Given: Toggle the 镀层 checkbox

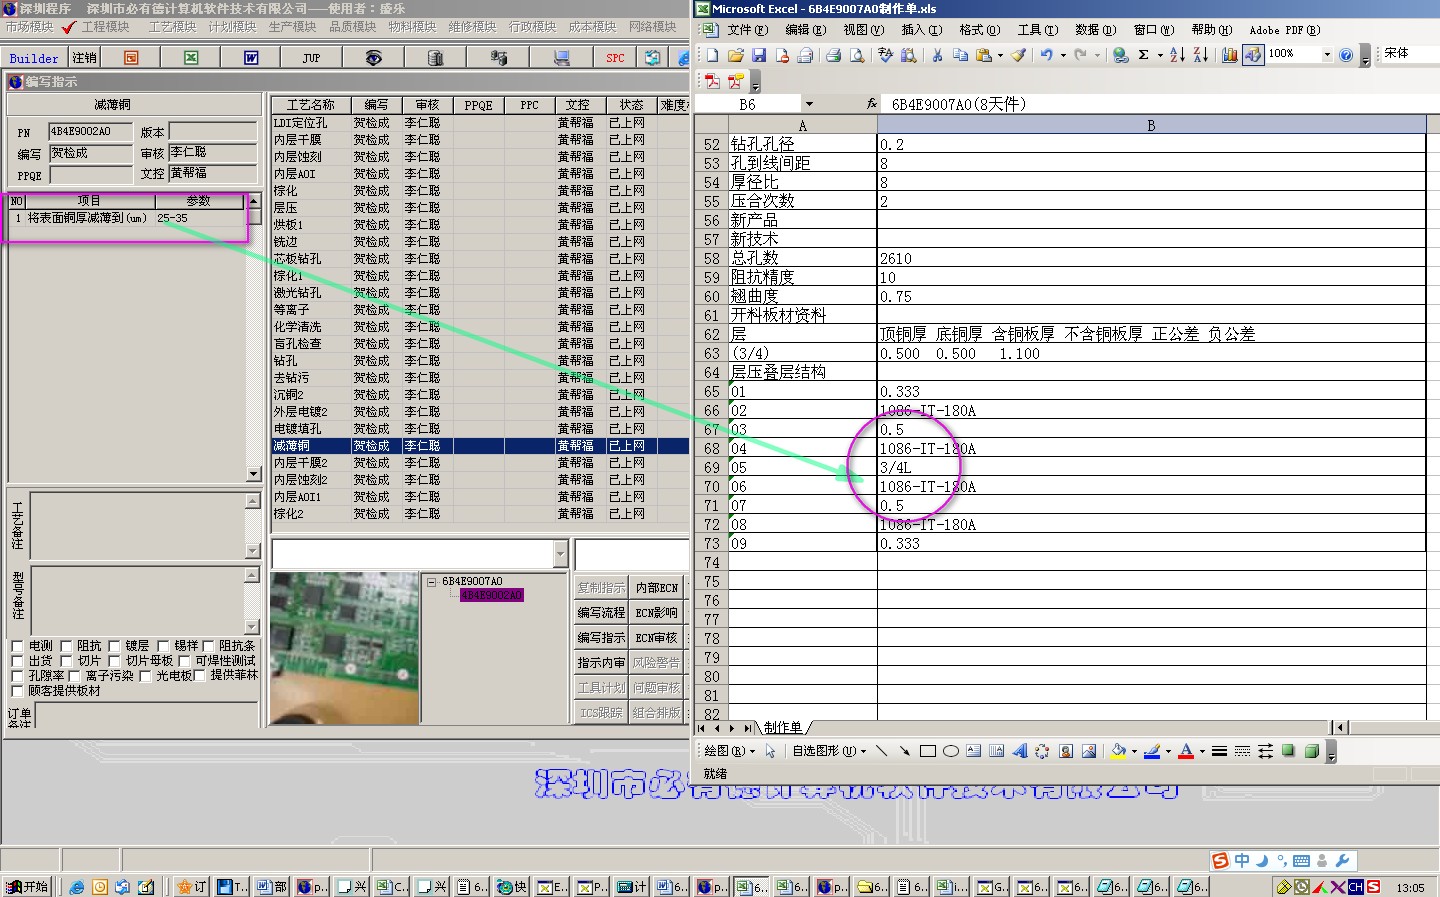Looking at the screenshot, I should click(114, 646).
